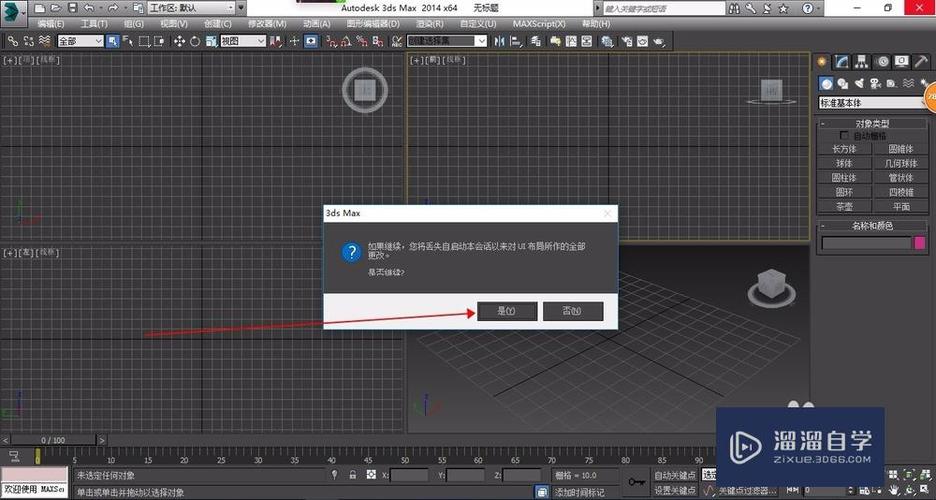Select the Geometry sphere category icon
936x500 pixels.
[x=826, y=84]
